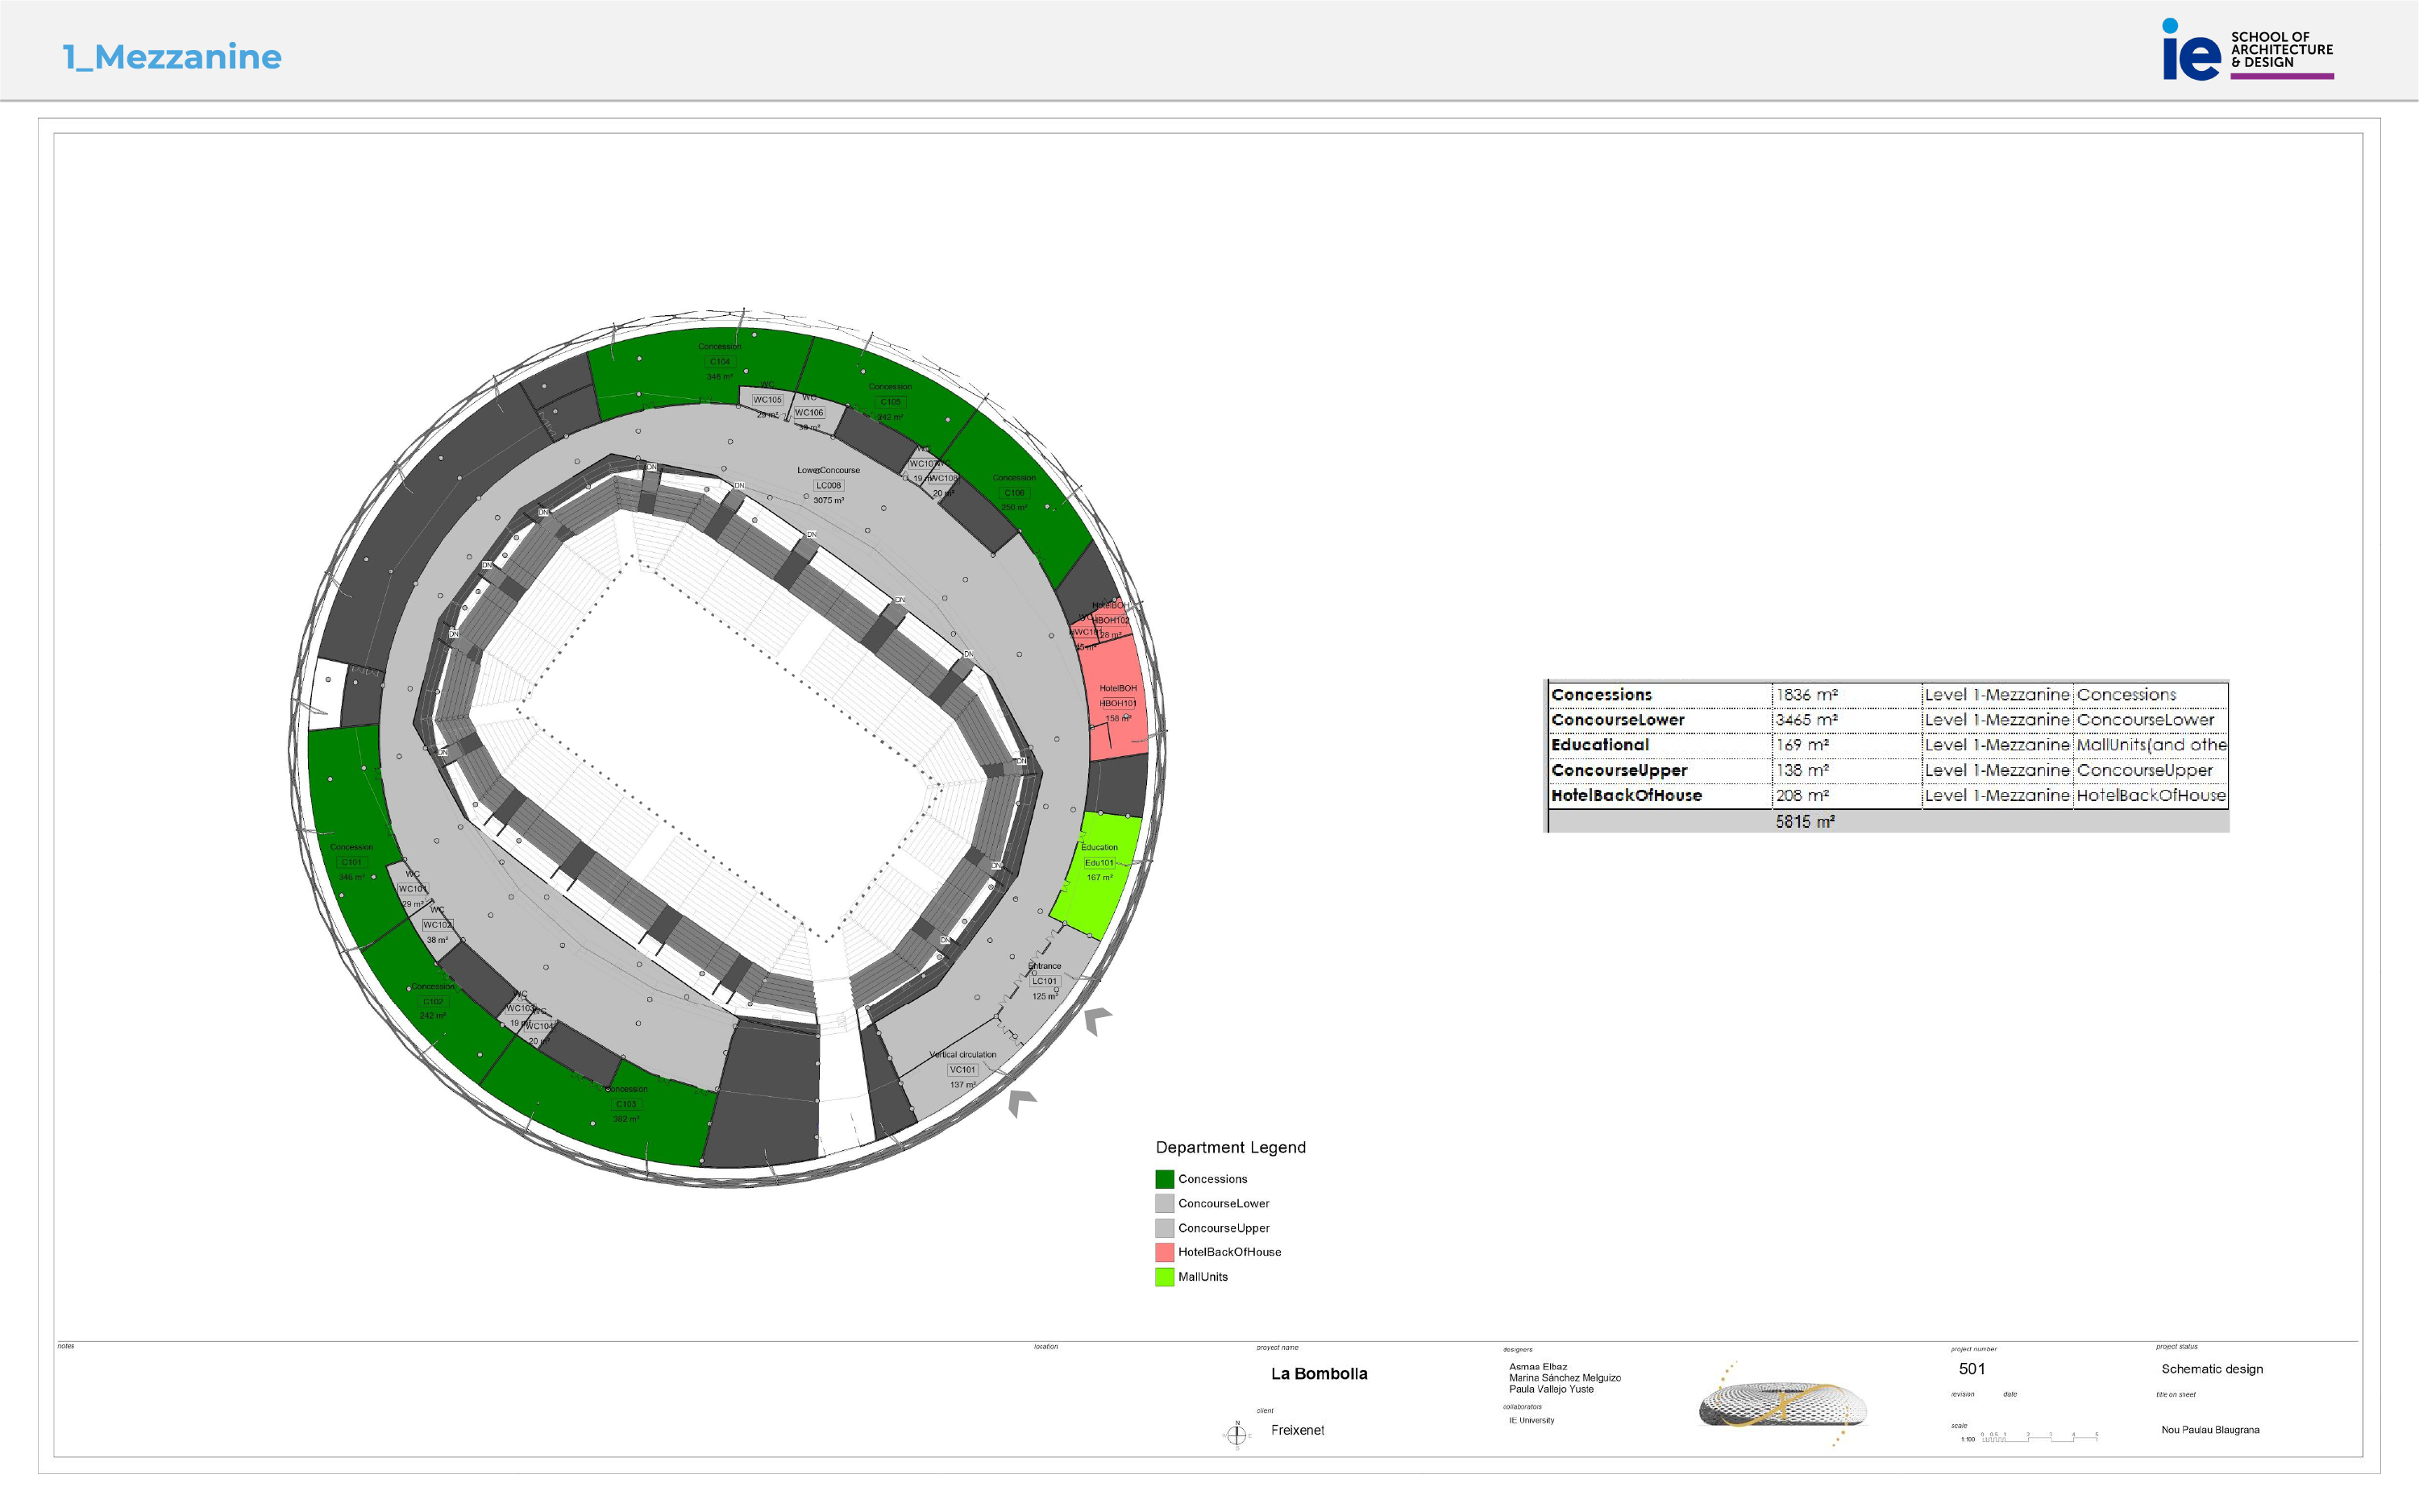This screenshot has height=1512, width=2419.
Task: Click the HBOH101 room tag
Action: (x=1117, y=703)
